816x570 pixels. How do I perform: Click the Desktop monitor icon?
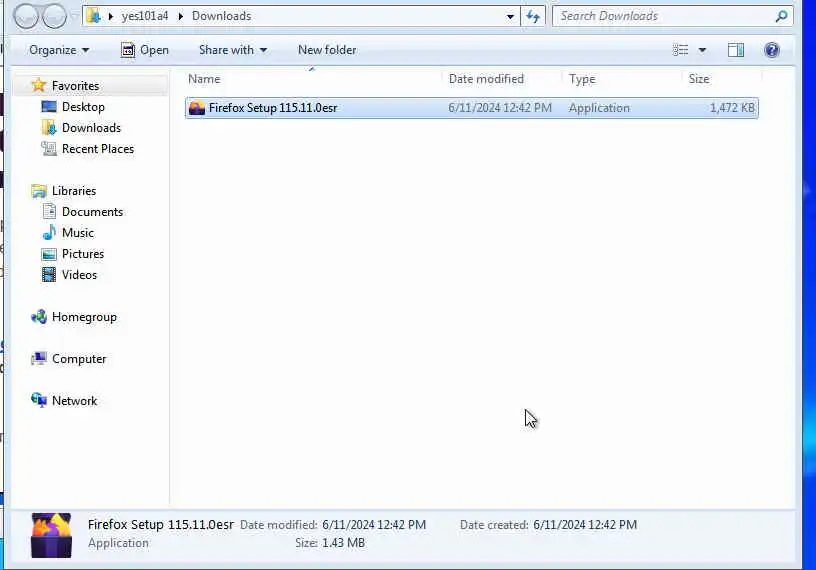(49, 107)
